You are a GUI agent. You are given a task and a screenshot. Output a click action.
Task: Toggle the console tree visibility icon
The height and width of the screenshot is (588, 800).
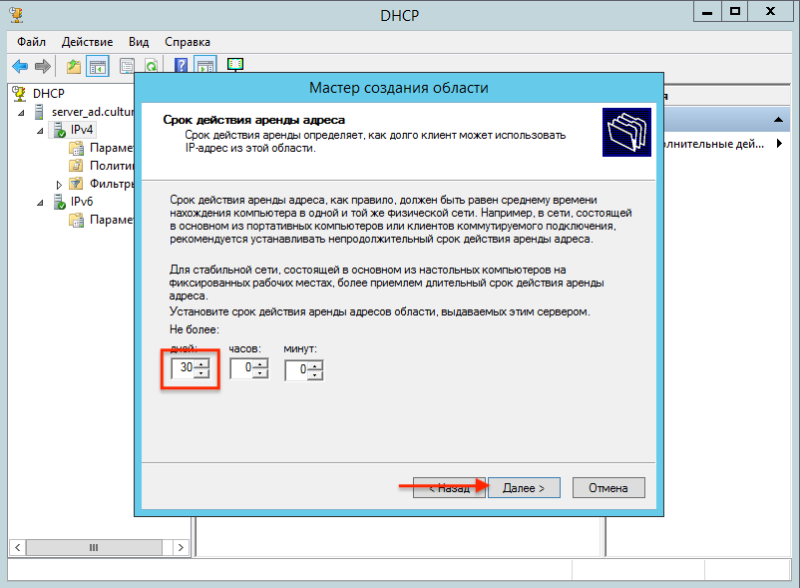pyautogui.click(x=95, y=66)
